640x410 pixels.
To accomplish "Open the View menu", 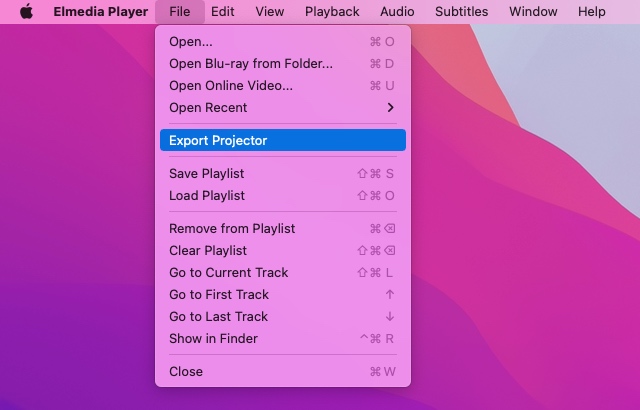I will (x=269, y=11).
